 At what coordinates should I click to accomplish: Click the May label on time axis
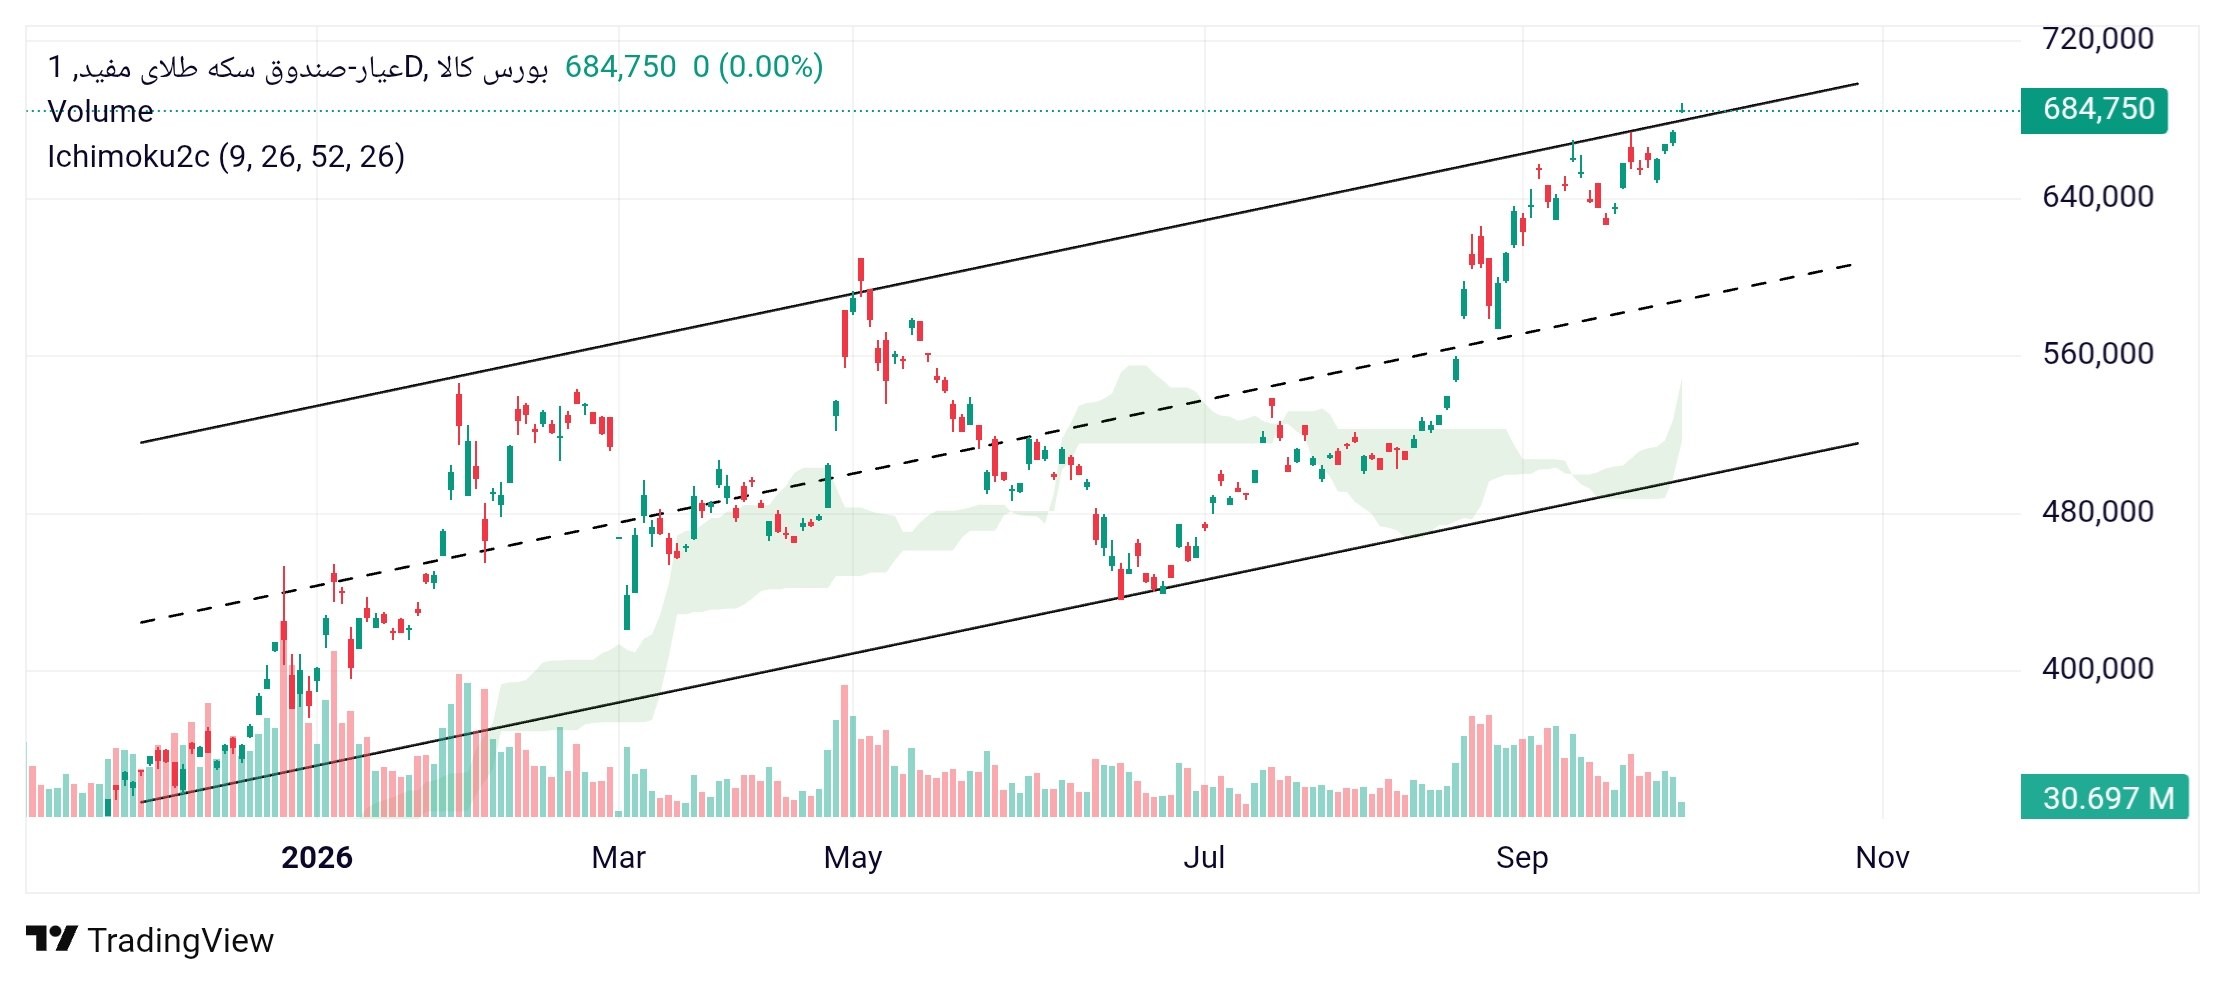[x=853, y=857]
